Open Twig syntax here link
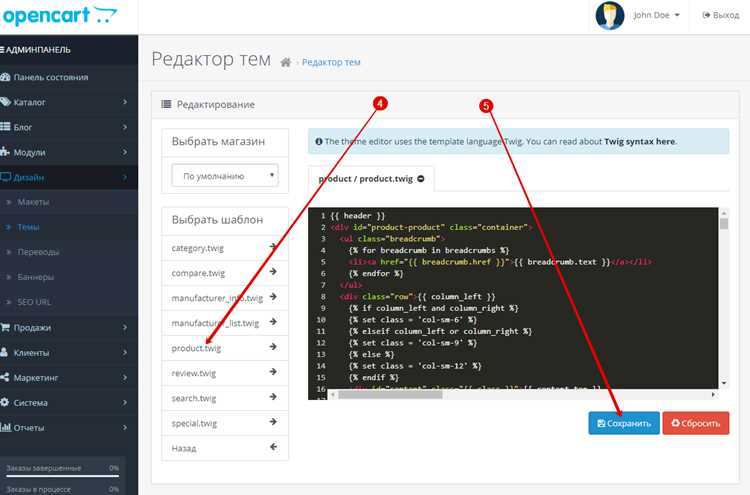Image resolution: width=750 pixels, height=495 pixels. coord(640,142)
